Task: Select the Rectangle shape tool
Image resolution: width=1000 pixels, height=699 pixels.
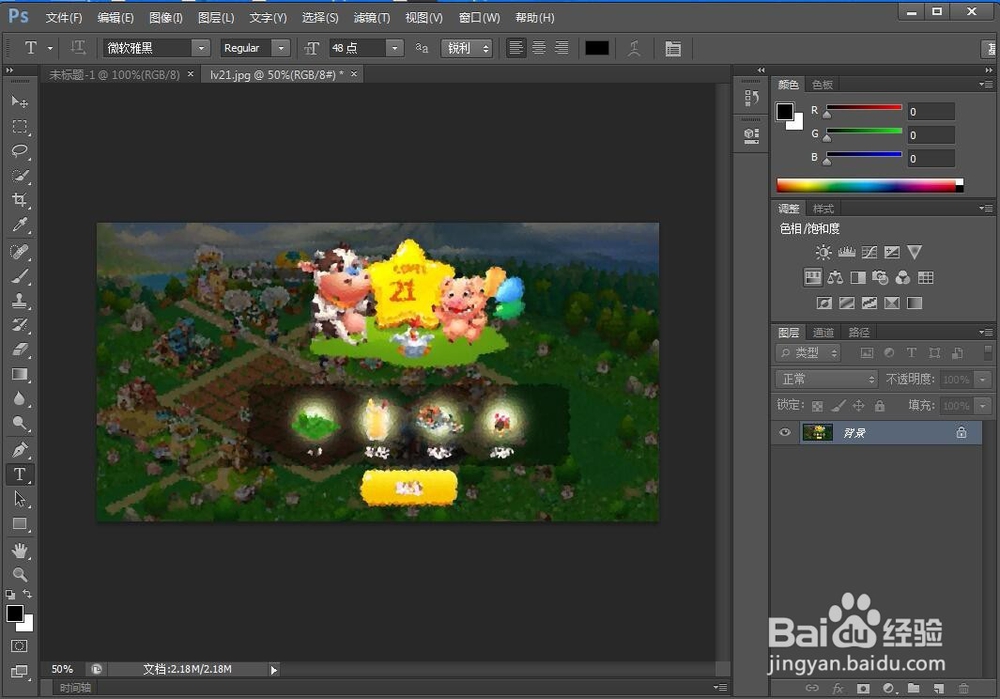Action: (20, 524)
